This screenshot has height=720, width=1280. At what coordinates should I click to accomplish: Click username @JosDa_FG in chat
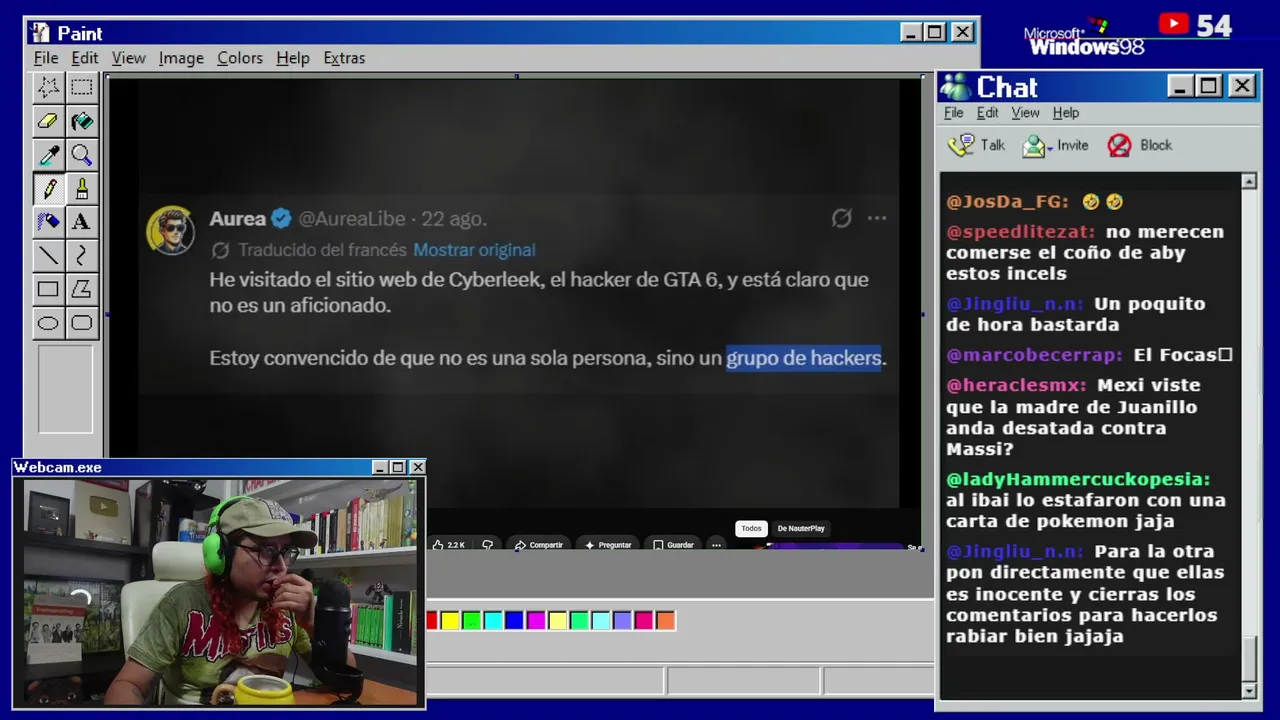[1008, 202]
